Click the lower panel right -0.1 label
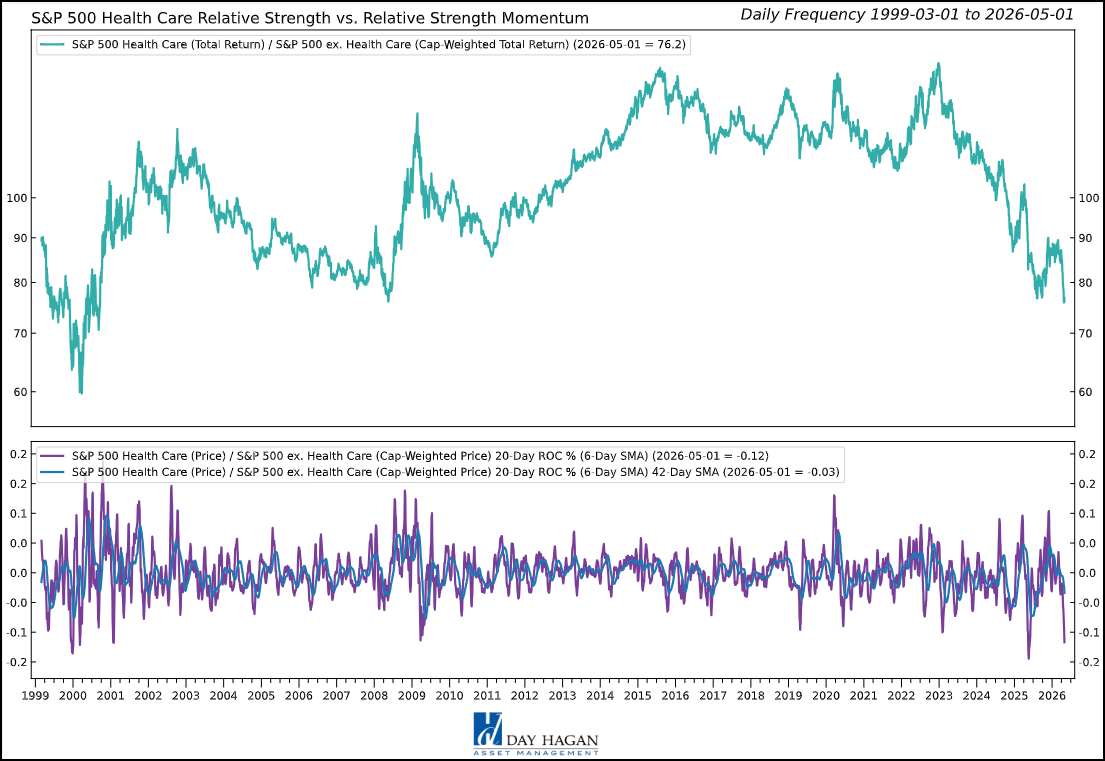Screen dimensions: 1105x761 pyautogui.click(x=1089, y=633)
